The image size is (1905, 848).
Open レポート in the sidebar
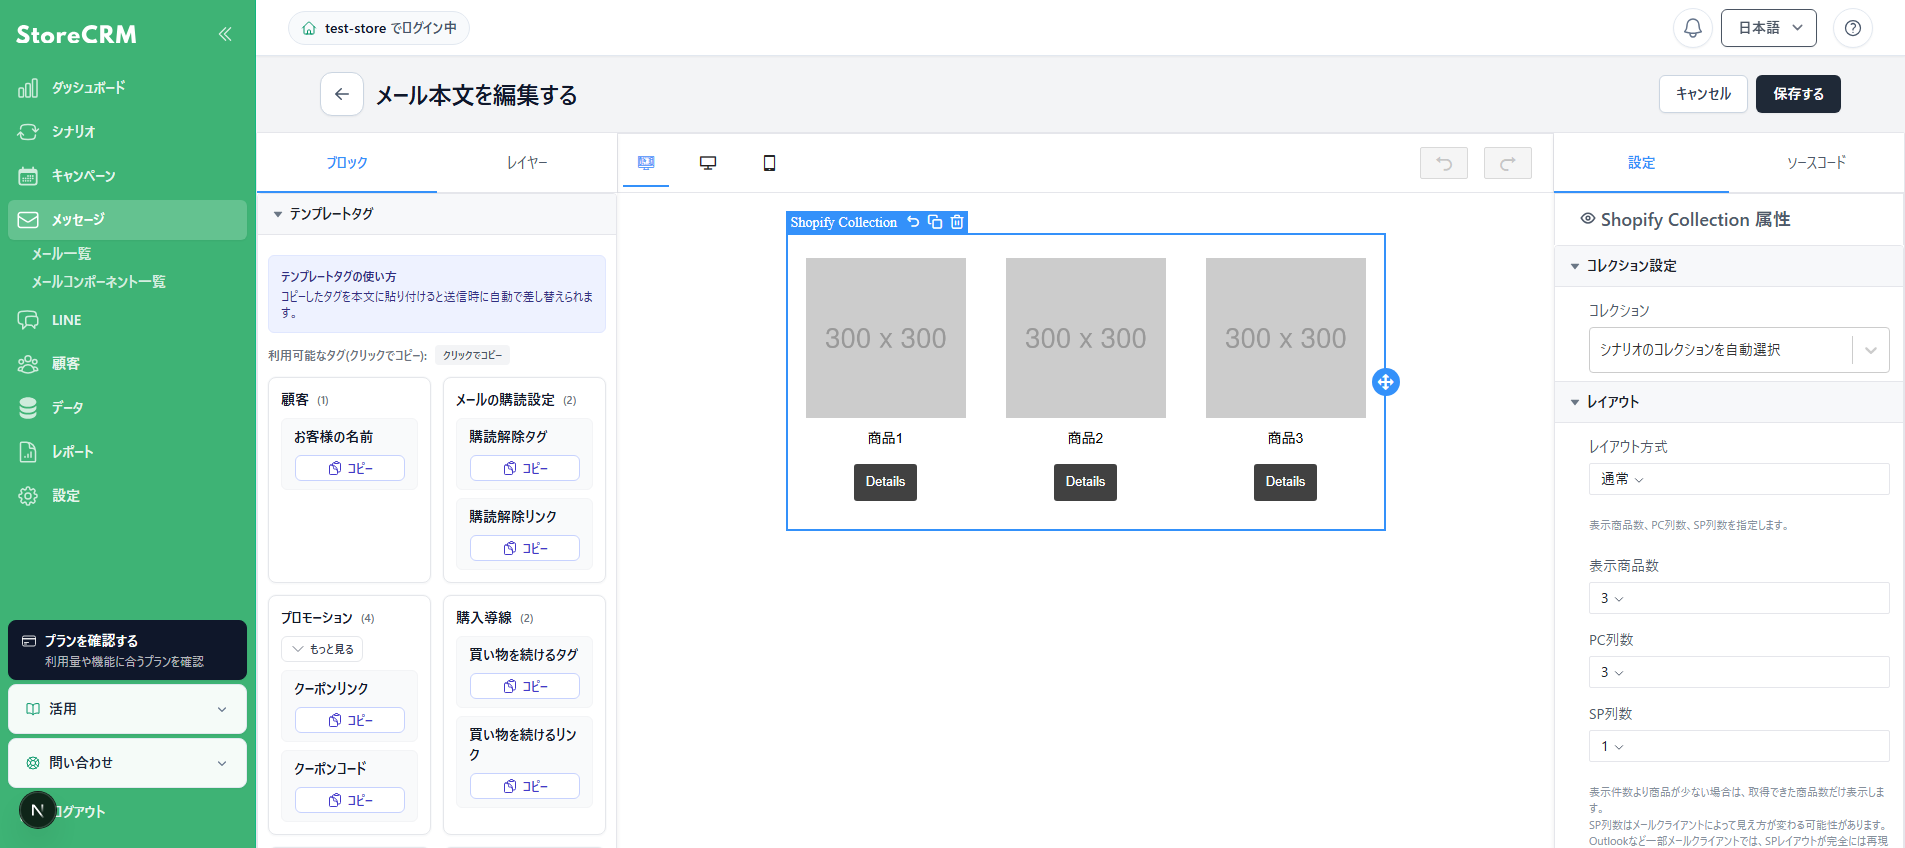(127, 452)
